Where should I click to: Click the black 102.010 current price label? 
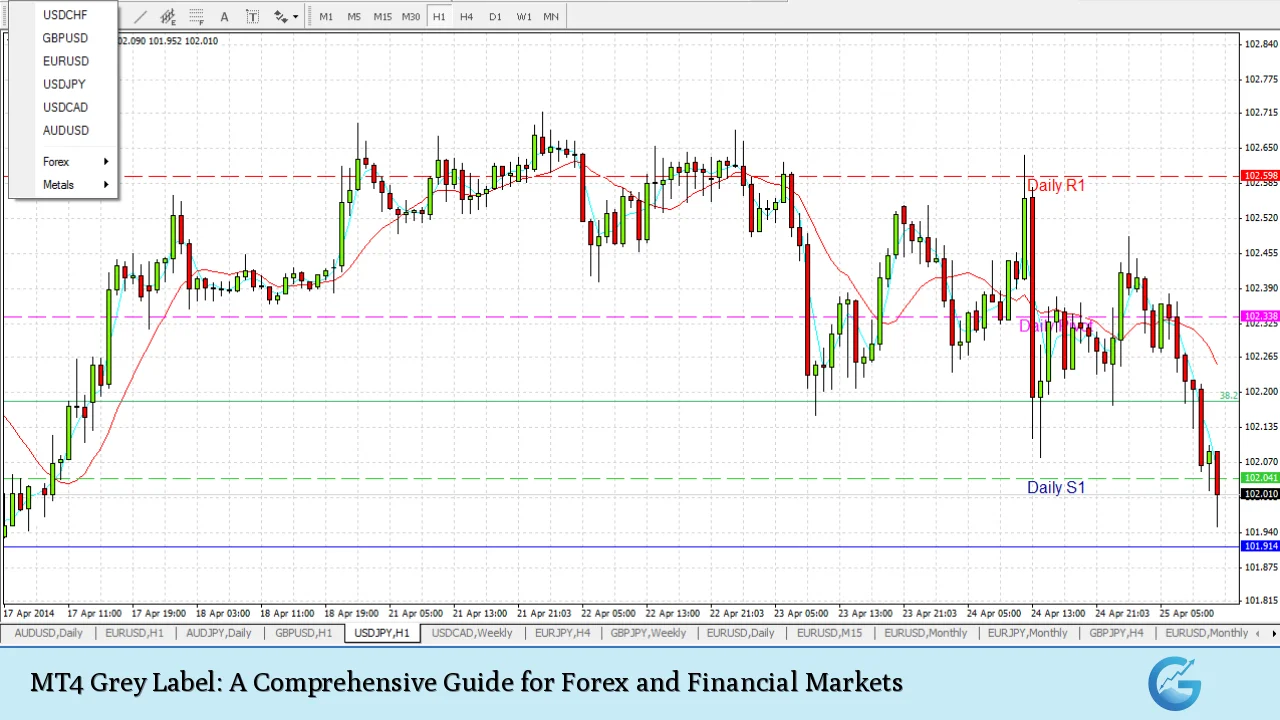[1260, 494]
